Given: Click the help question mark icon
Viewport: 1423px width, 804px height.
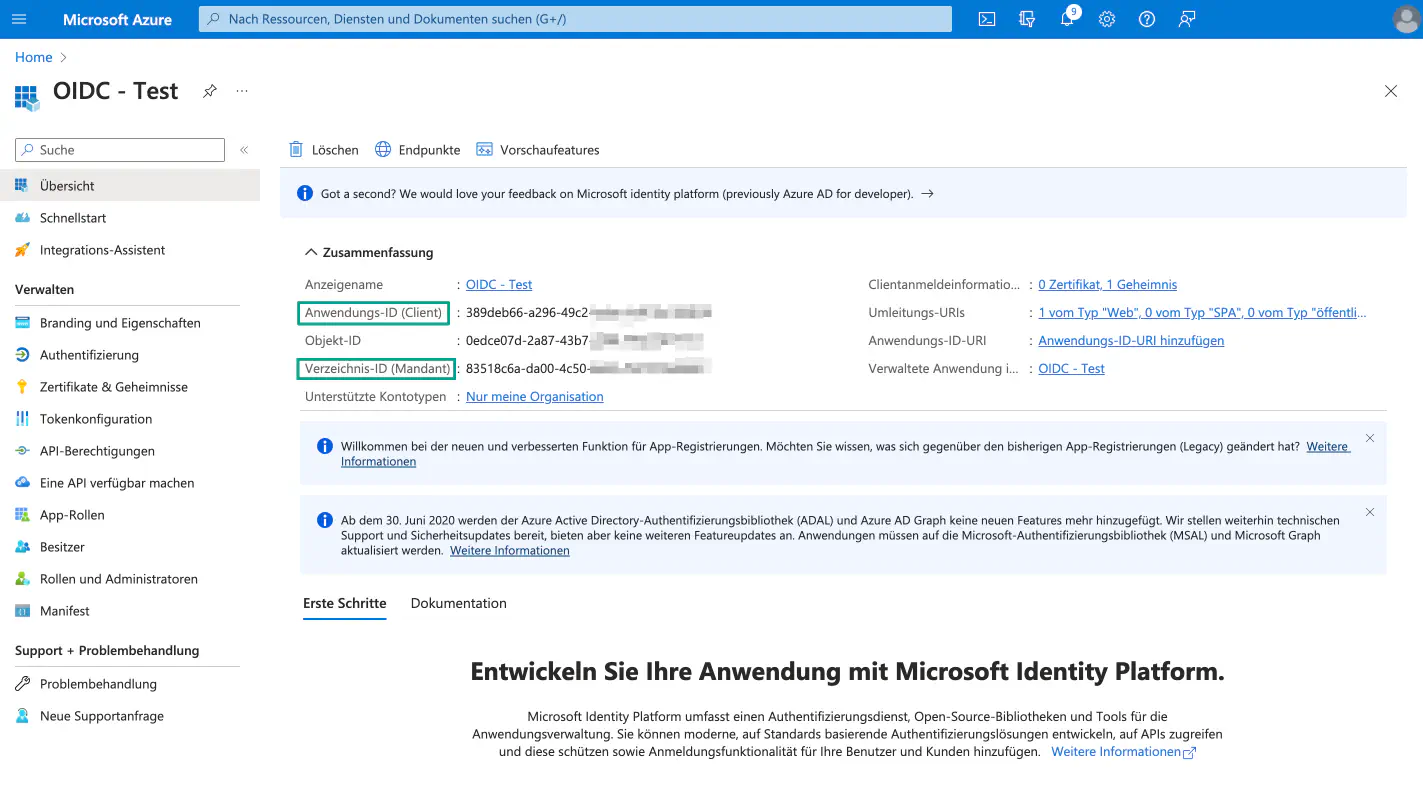Looking at the screenshot, I should [1147, 19].
